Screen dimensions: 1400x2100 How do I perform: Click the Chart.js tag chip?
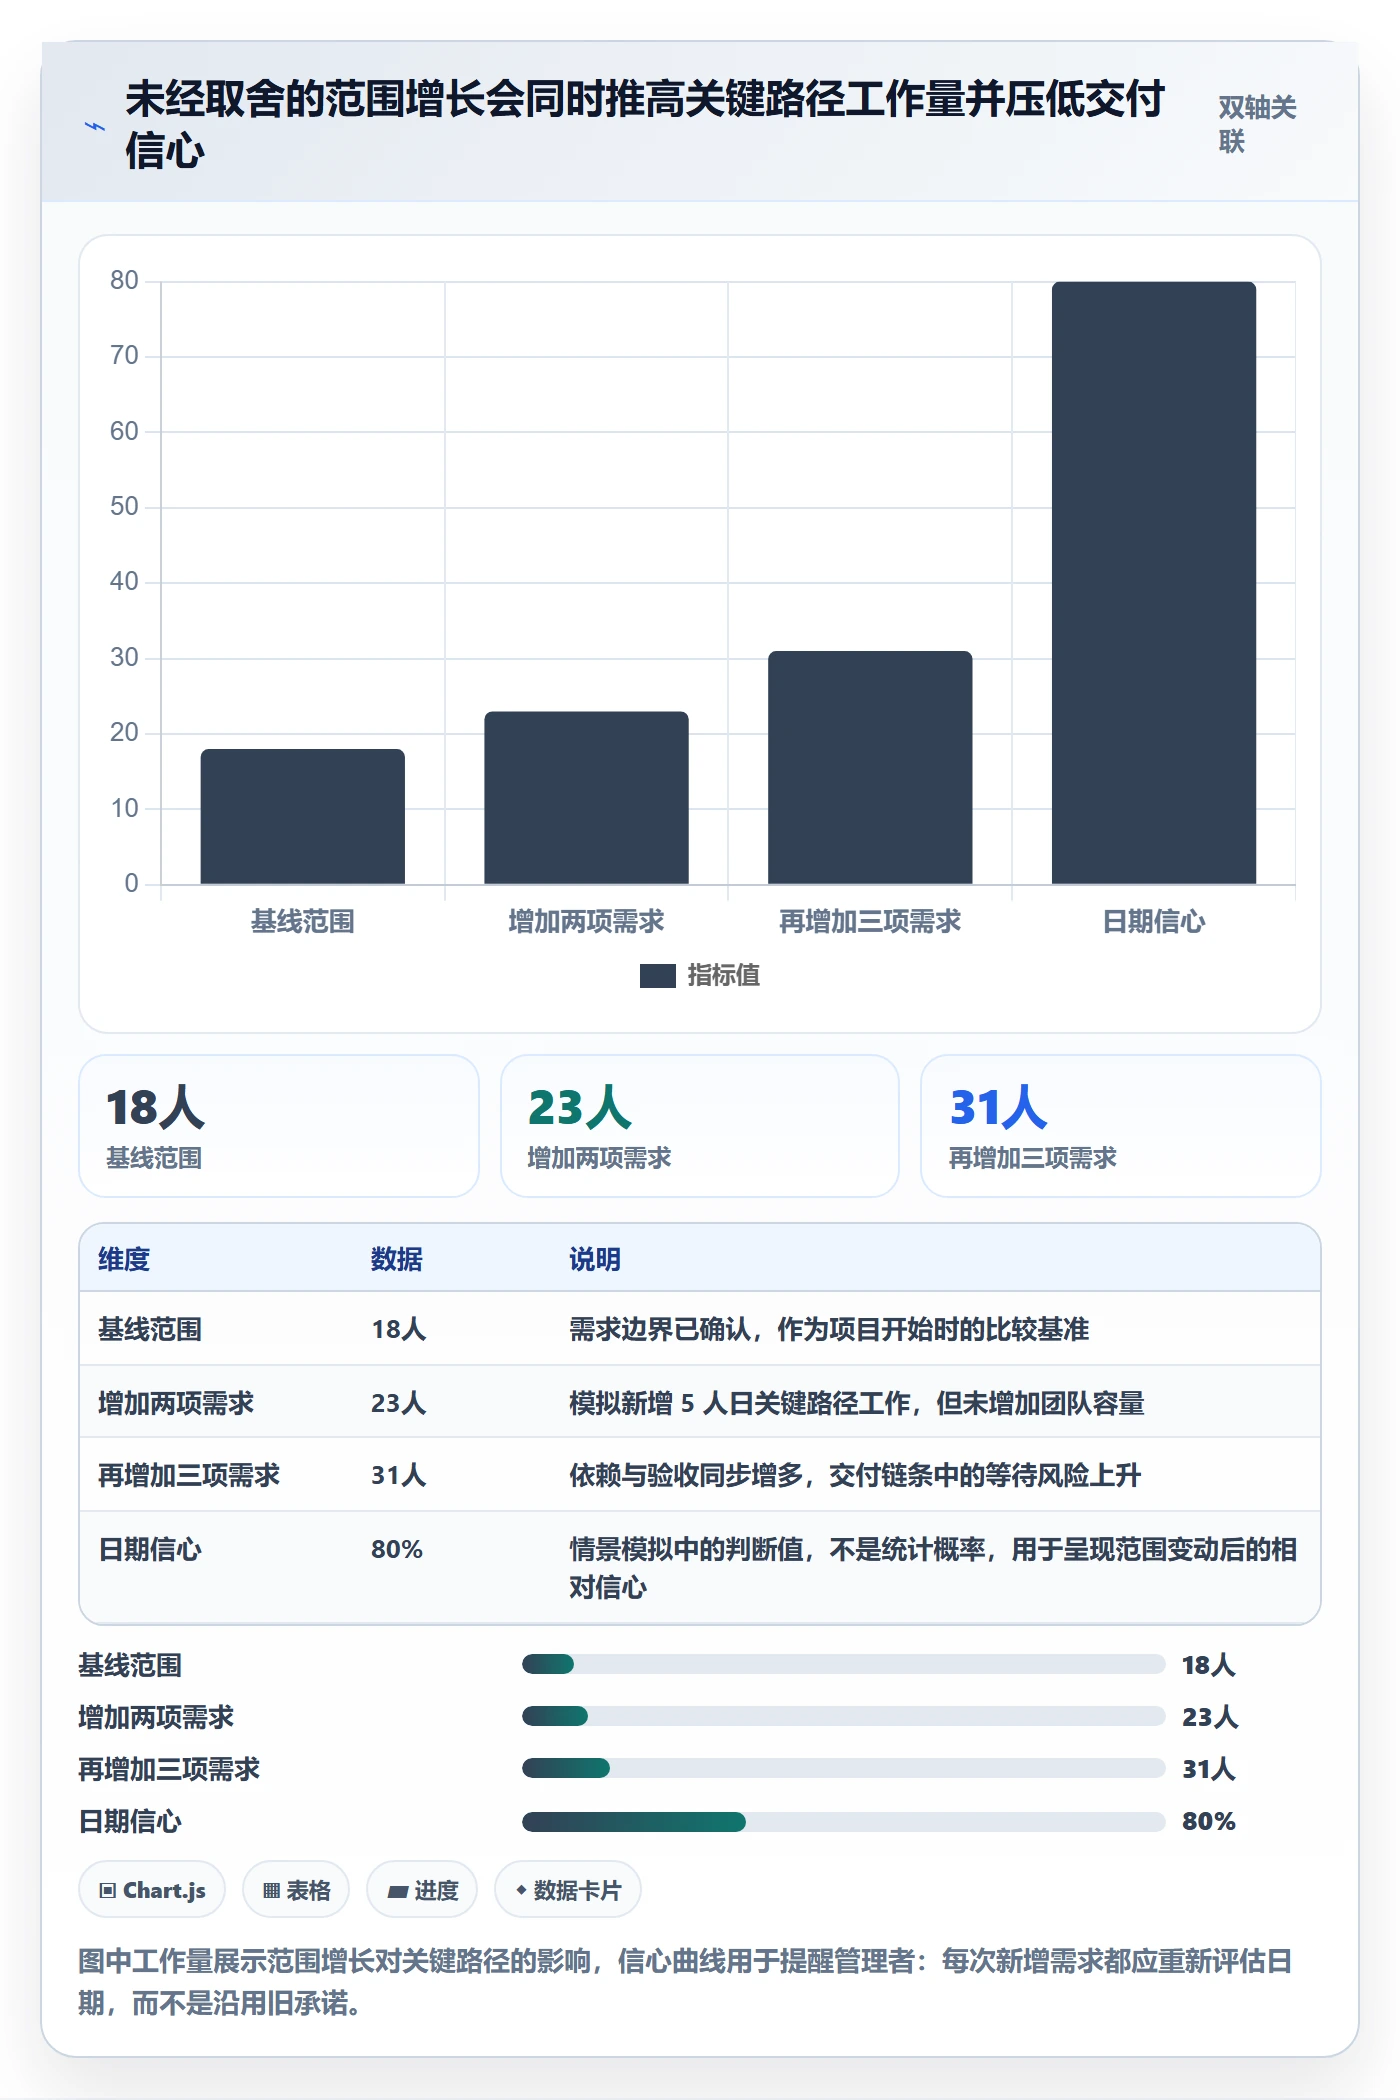pyautogui.click(x=152, y=1890)
